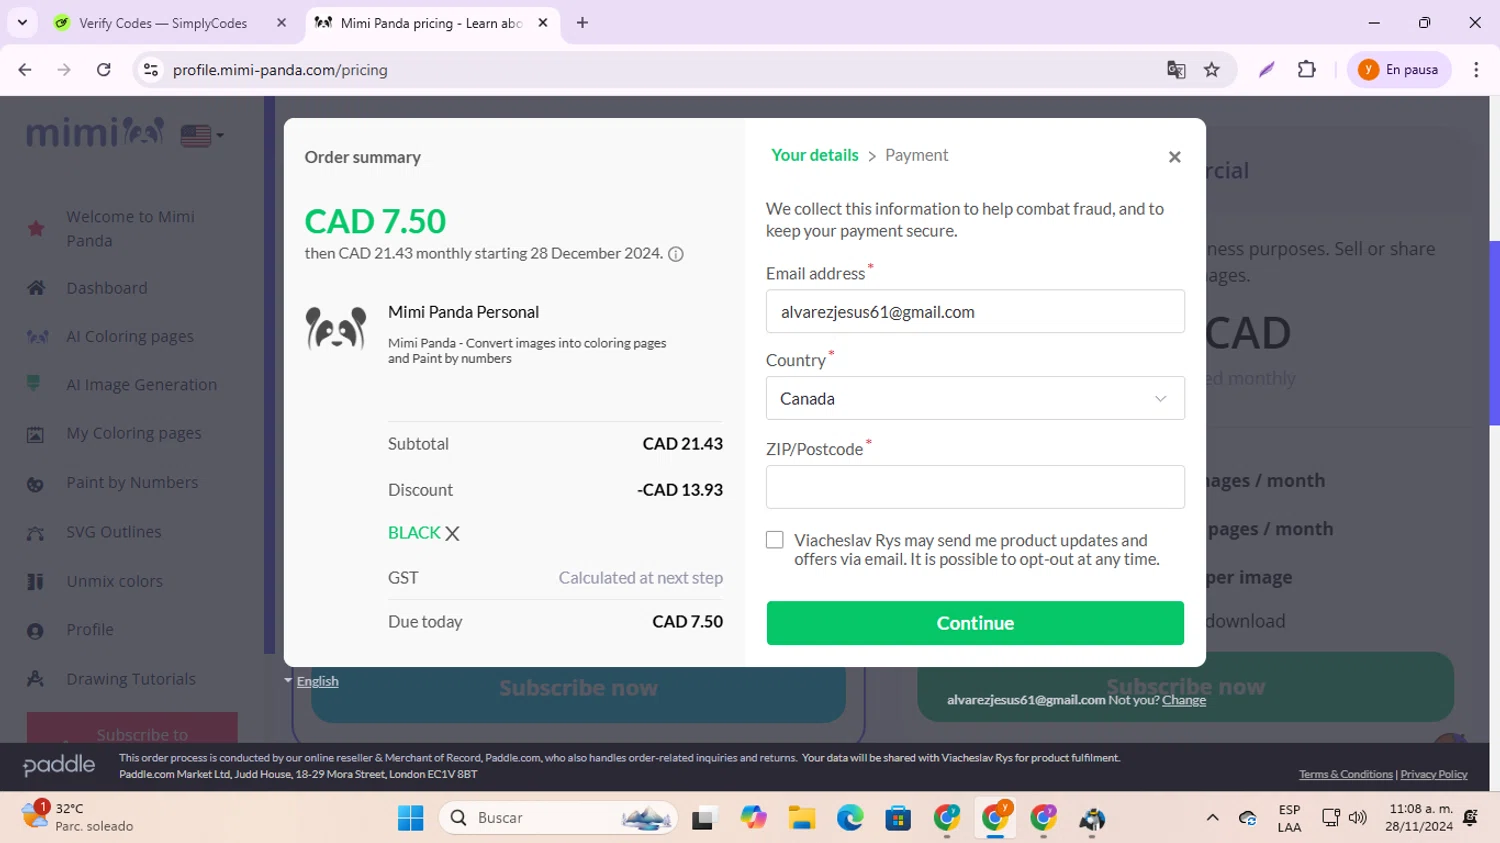This screenshot has width=1500, height=843.
Task: Open the En pausa profile button
Action: point(1399,70)
